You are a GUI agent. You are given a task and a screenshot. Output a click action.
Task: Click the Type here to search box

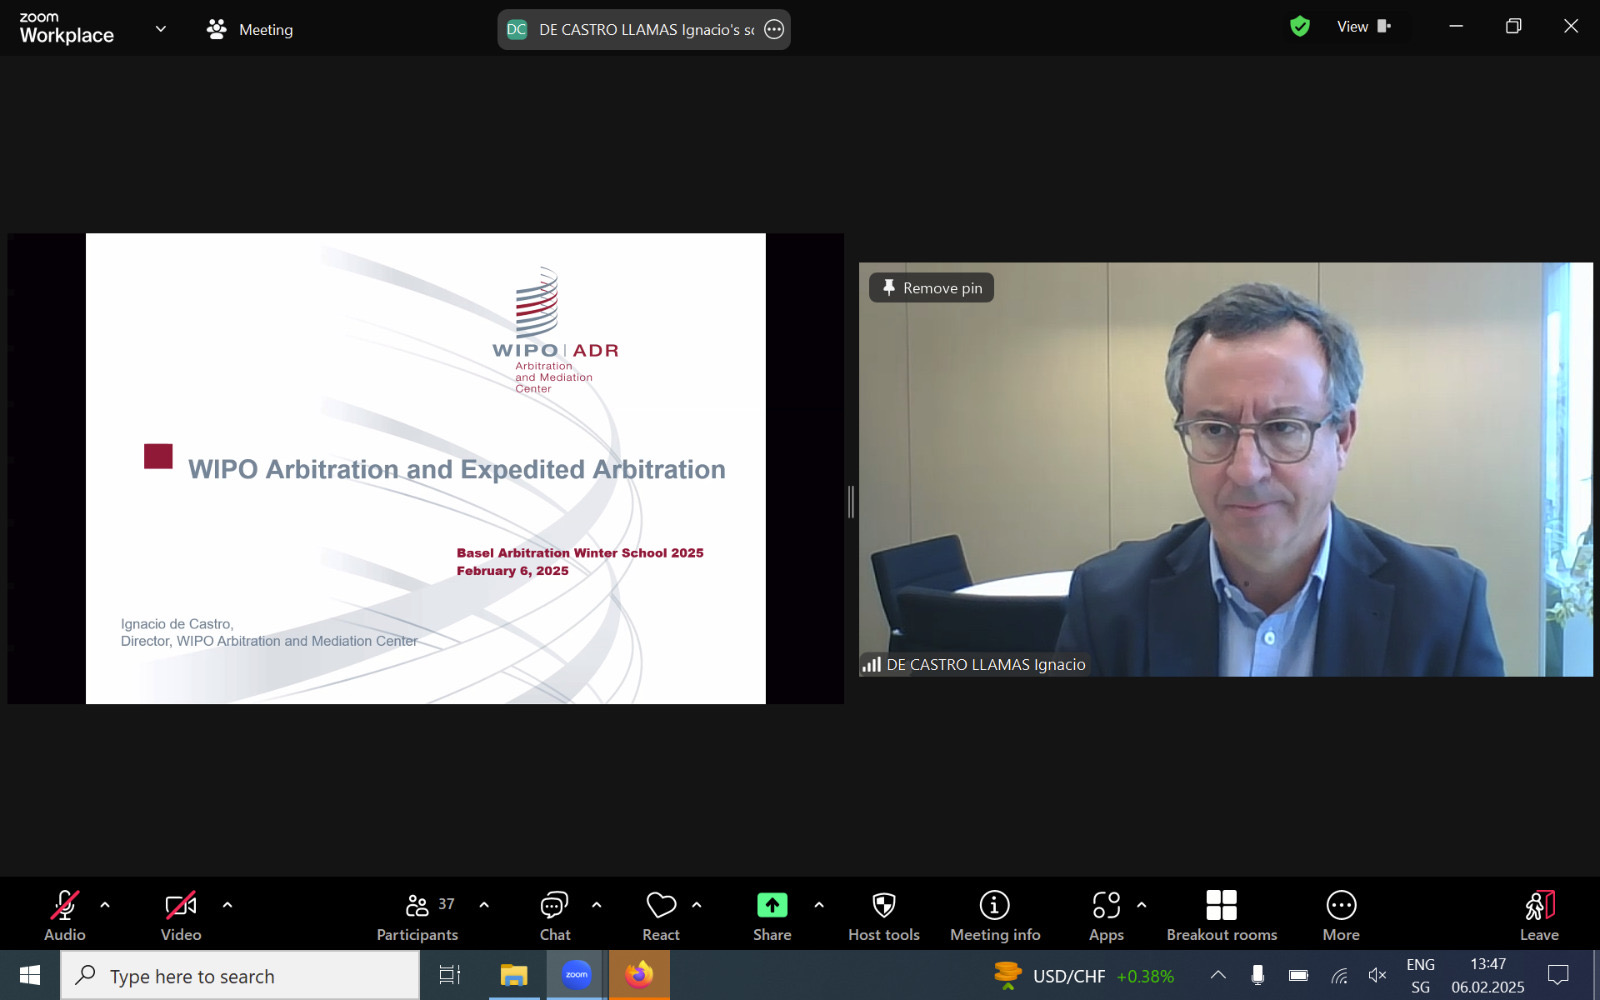point(240,975)
